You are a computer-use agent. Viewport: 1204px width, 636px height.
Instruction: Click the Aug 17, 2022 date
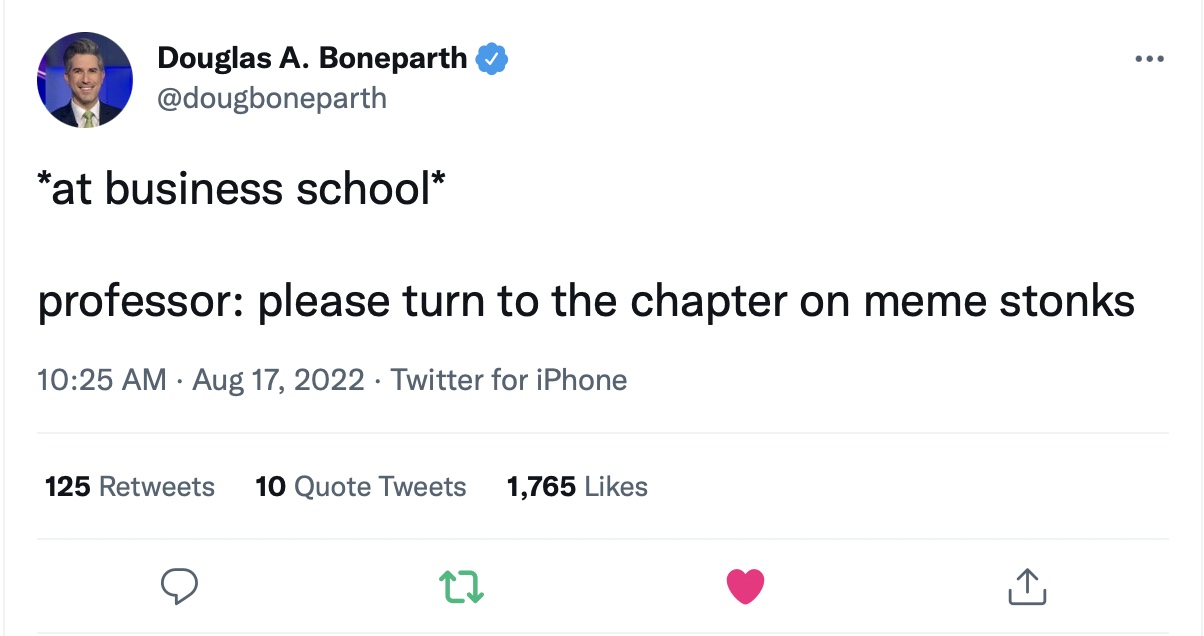coord(278,380)
